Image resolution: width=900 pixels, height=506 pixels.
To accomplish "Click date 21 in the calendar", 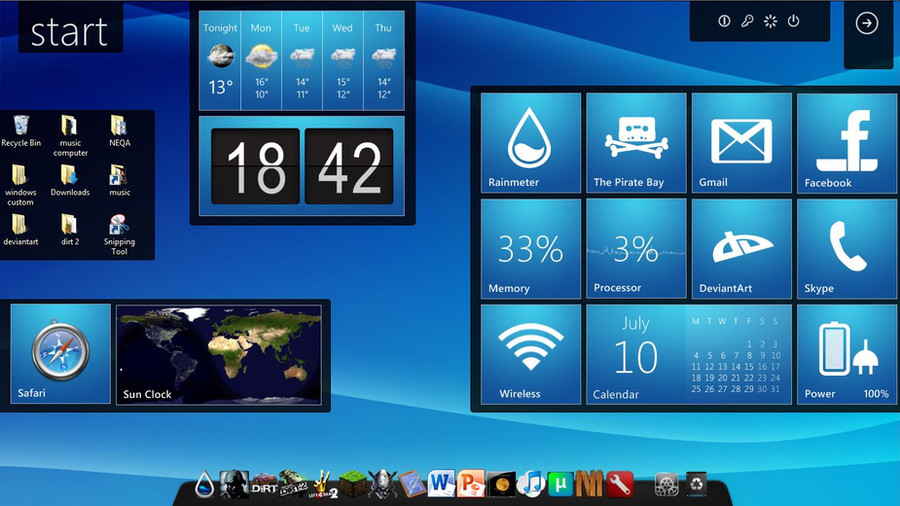I will coord(736,378).
